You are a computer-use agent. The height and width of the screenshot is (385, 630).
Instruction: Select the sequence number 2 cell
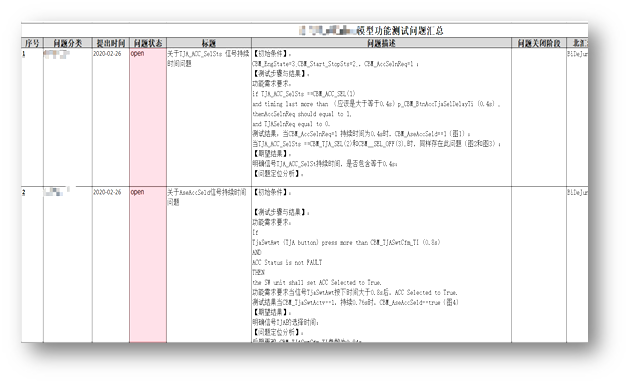32,264
